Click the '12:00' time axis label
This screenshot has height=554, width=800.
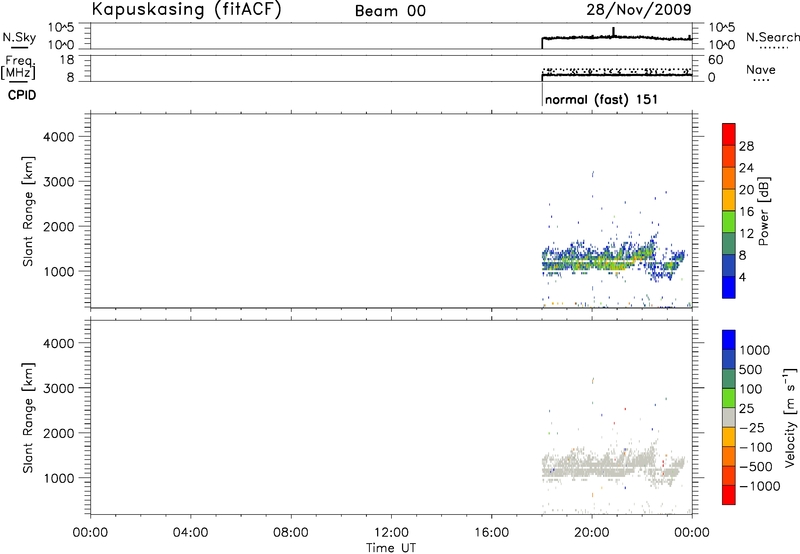coord(391,533)
